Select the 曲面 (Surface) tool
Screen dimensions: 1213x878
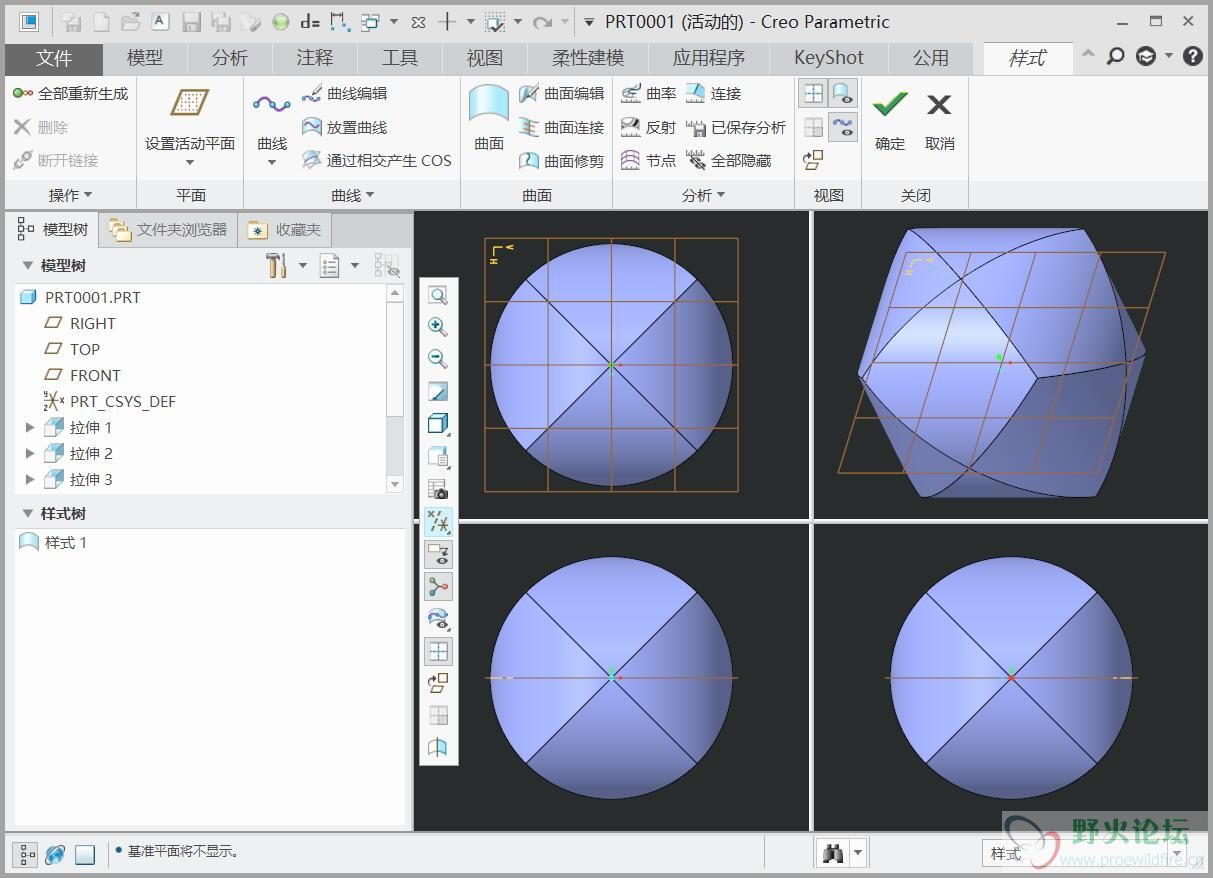489,118
